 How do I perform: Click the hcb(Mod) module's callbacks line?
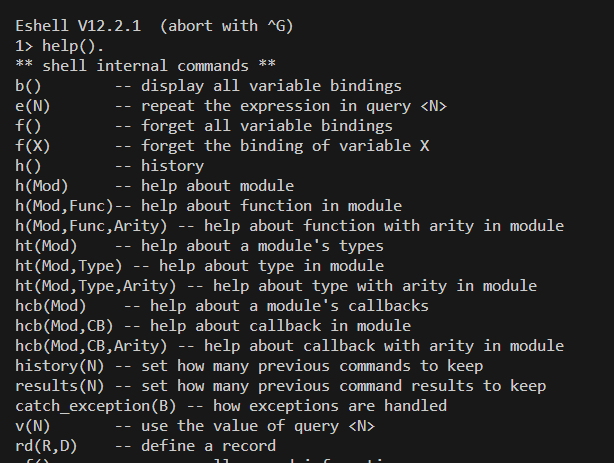222,306
